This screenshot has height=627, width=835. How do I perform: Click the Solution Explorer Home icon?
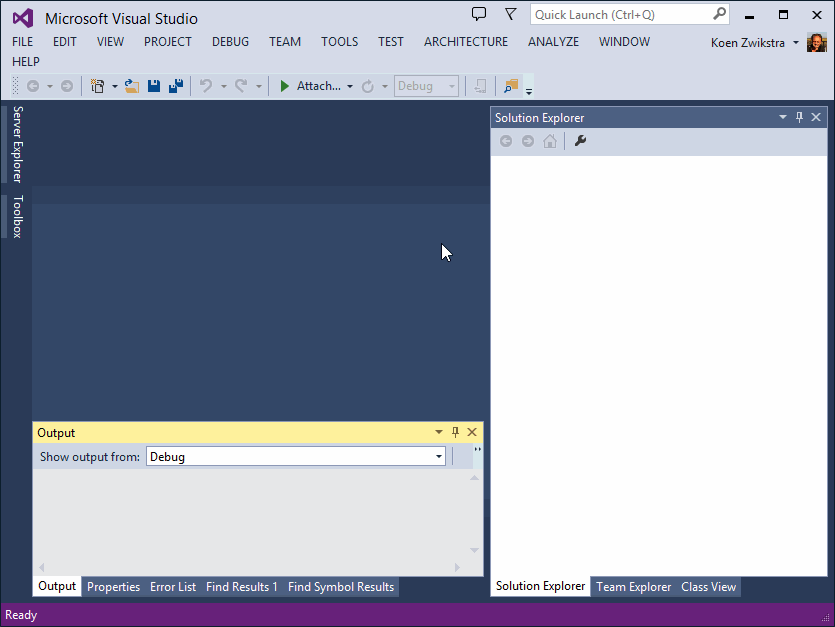pyautogui.click(x=550, y=141)
